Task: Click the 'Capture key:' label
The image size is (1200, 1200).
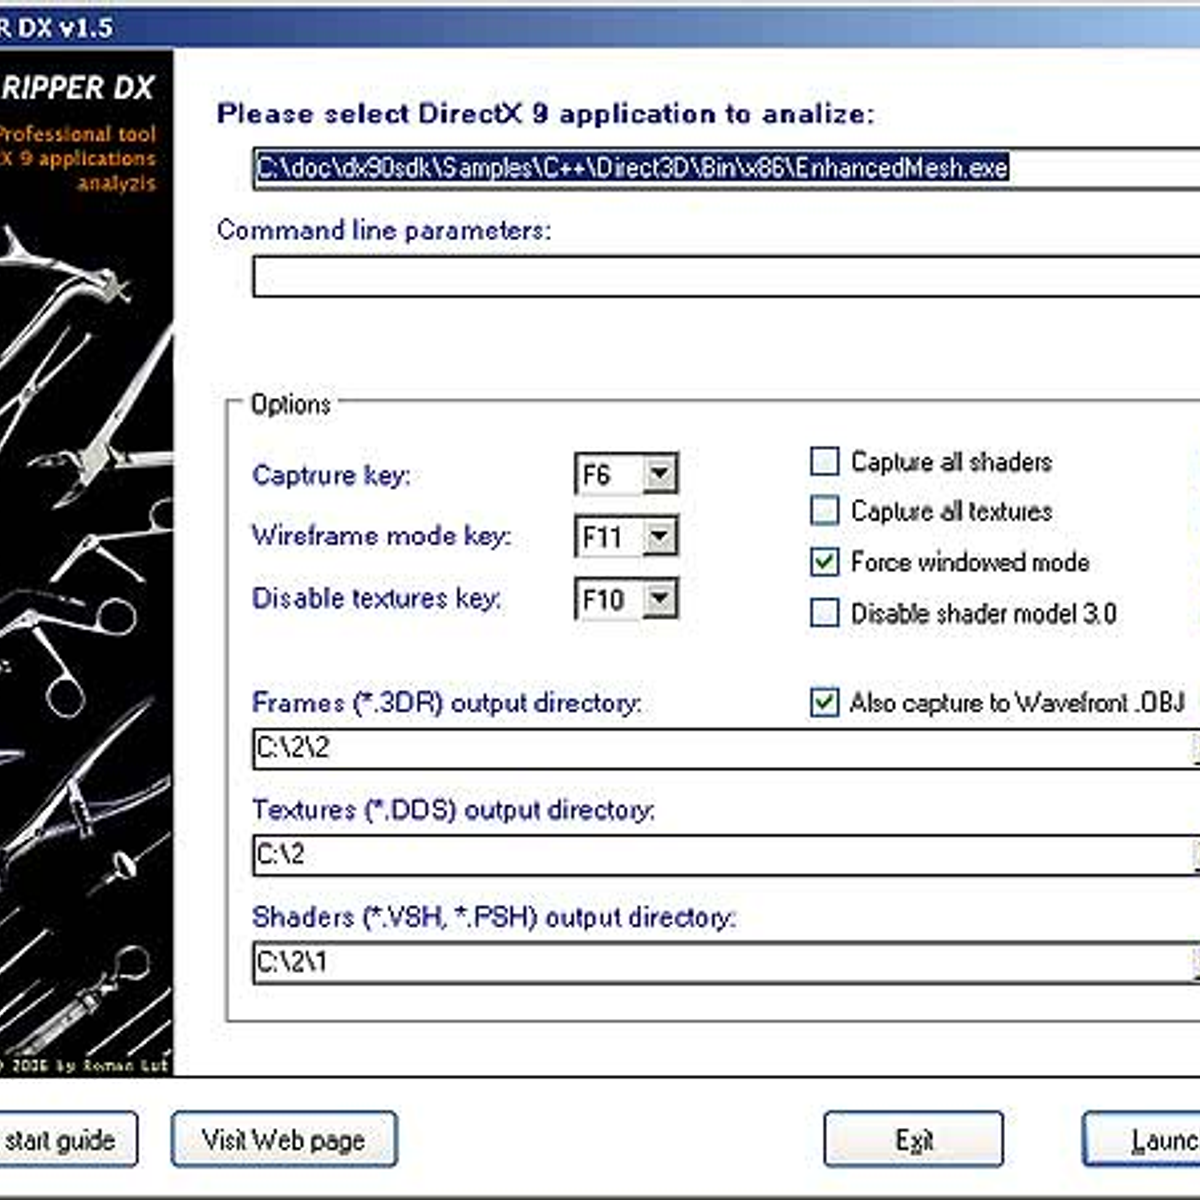Action: coord(331,475)
